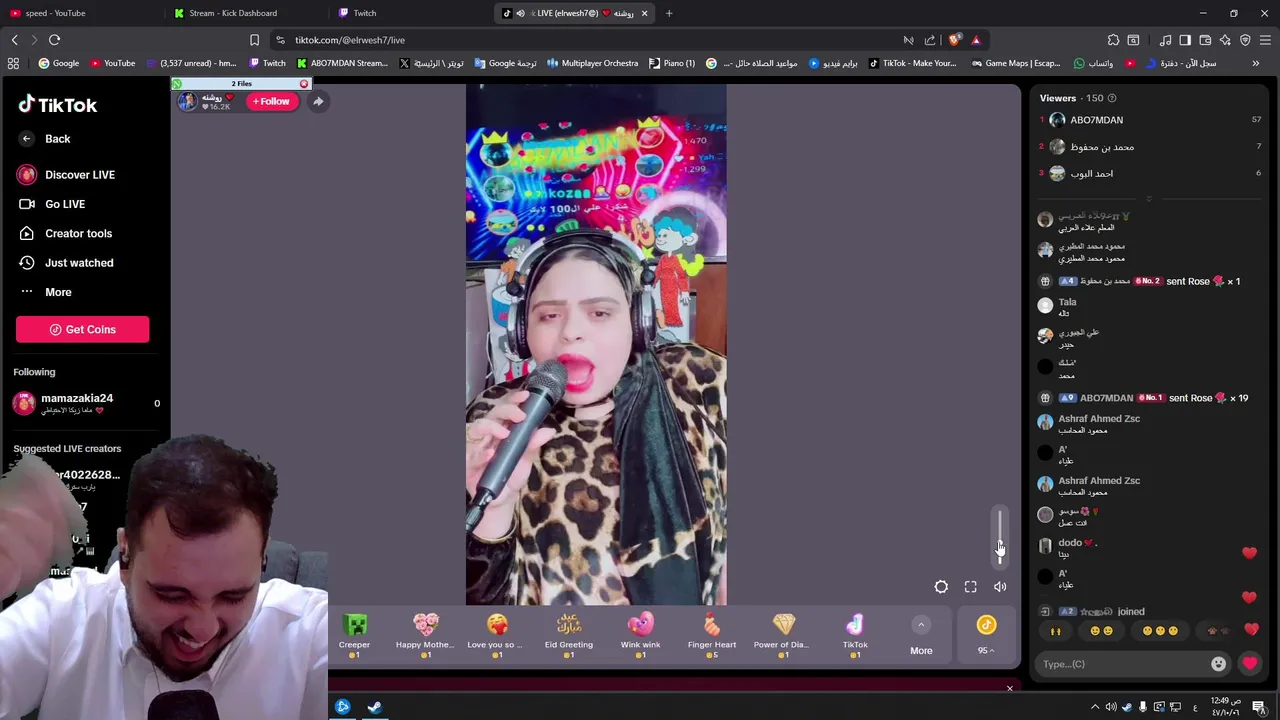The height and width of the screenshot is (720, 1280).
Task: Send the raised hands quick reaction
Action: click(x=1055, y=631)
